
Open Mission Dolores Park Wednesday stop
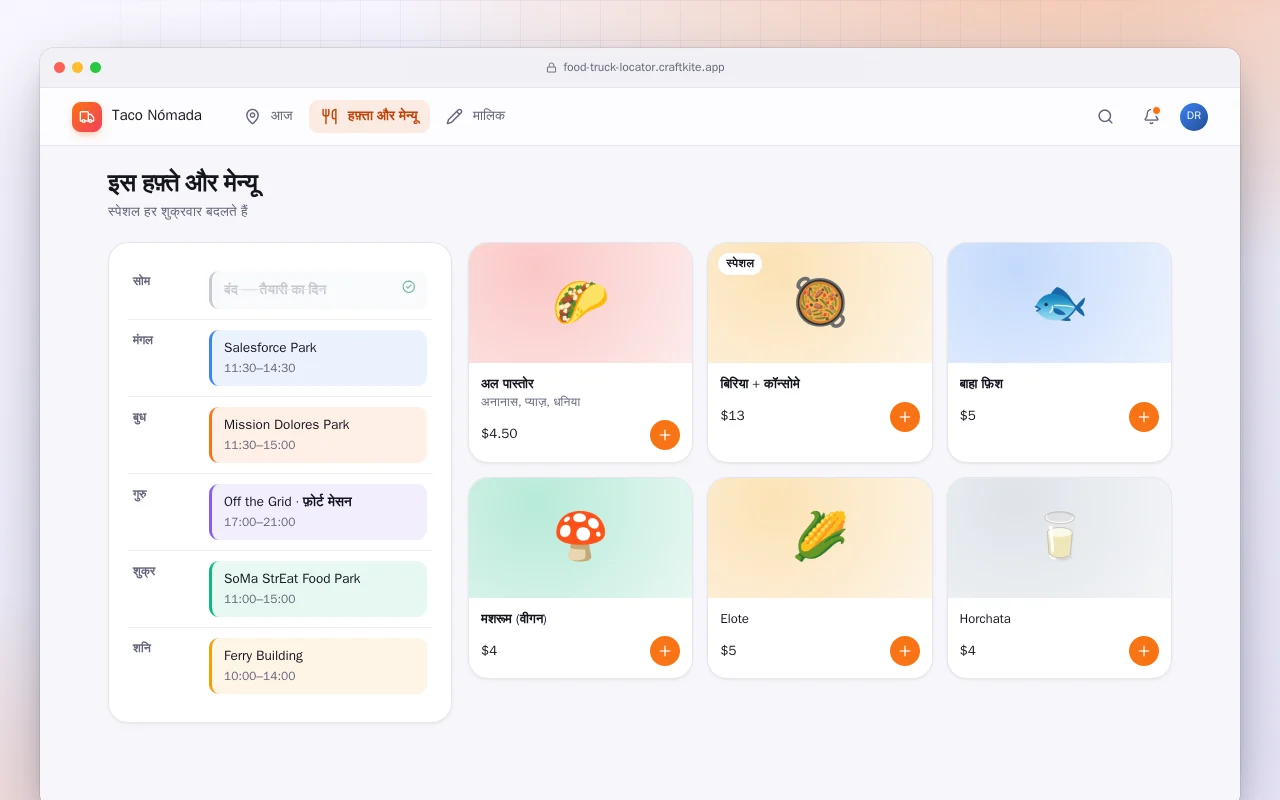(x=318, y=435)
